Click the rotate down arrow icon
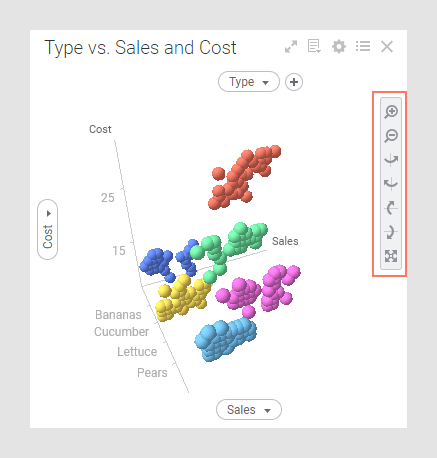Image resolution: width=437 pixels, height=458 pixels. pyautogui.click(x=391, y=232)
